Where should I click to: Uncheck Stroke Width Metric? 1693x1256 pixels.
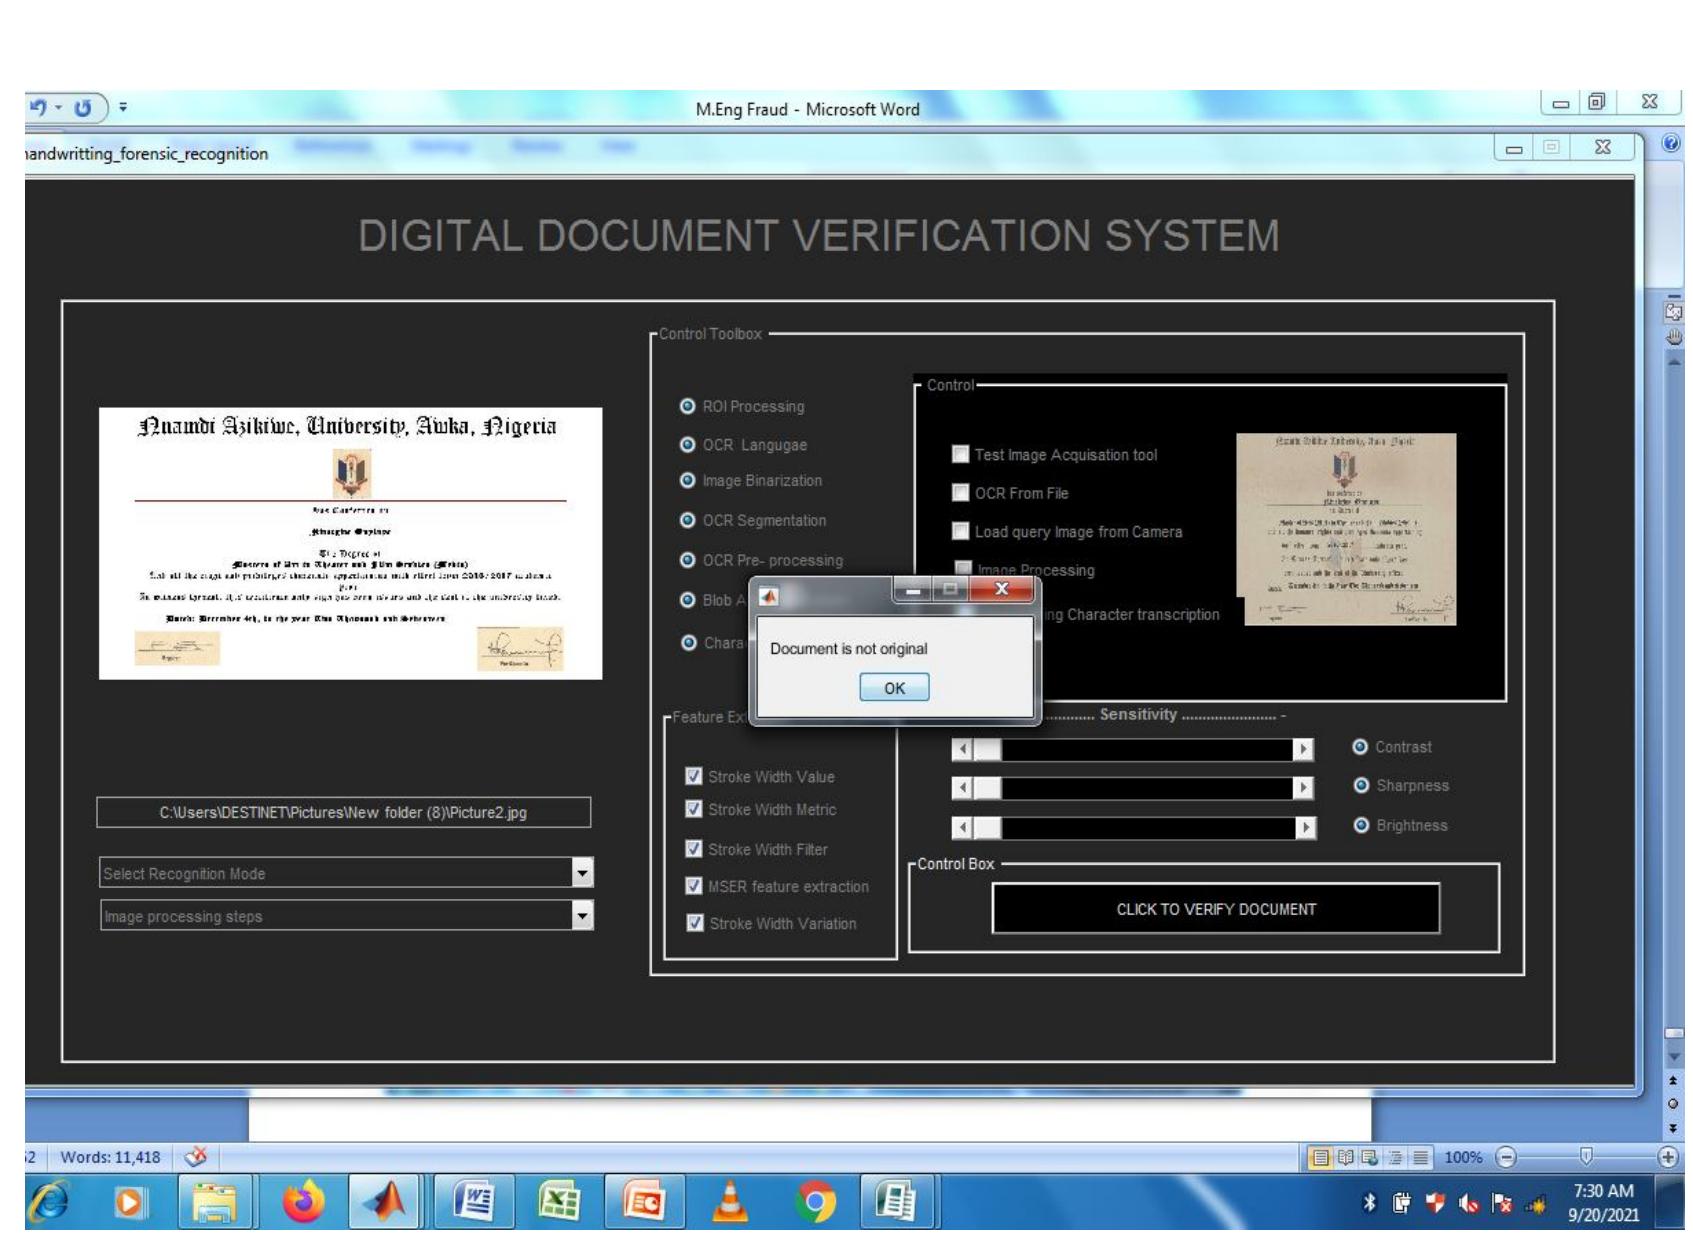coord(693,809)
